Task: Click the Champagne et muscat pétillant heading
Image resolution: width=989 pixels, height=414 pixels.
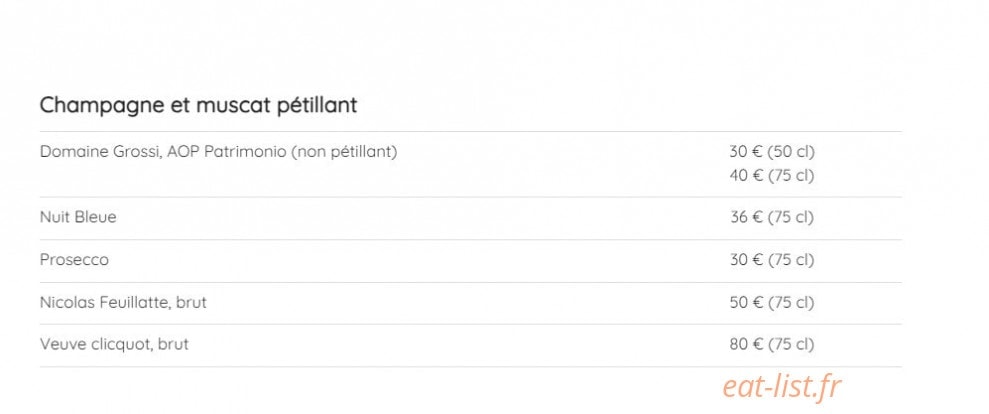Action: pyautogui.click(x=198, y=105)
